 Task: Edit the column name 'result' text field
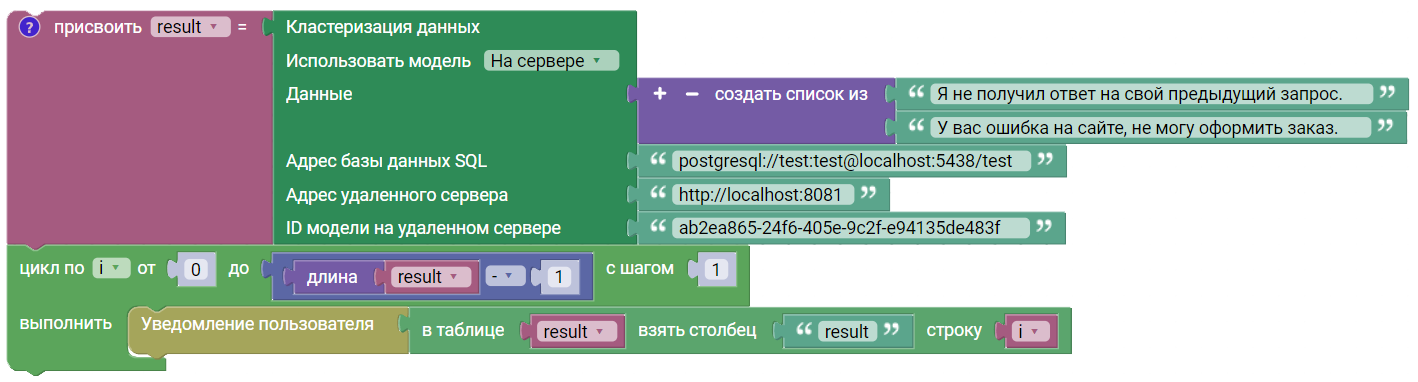847,331
